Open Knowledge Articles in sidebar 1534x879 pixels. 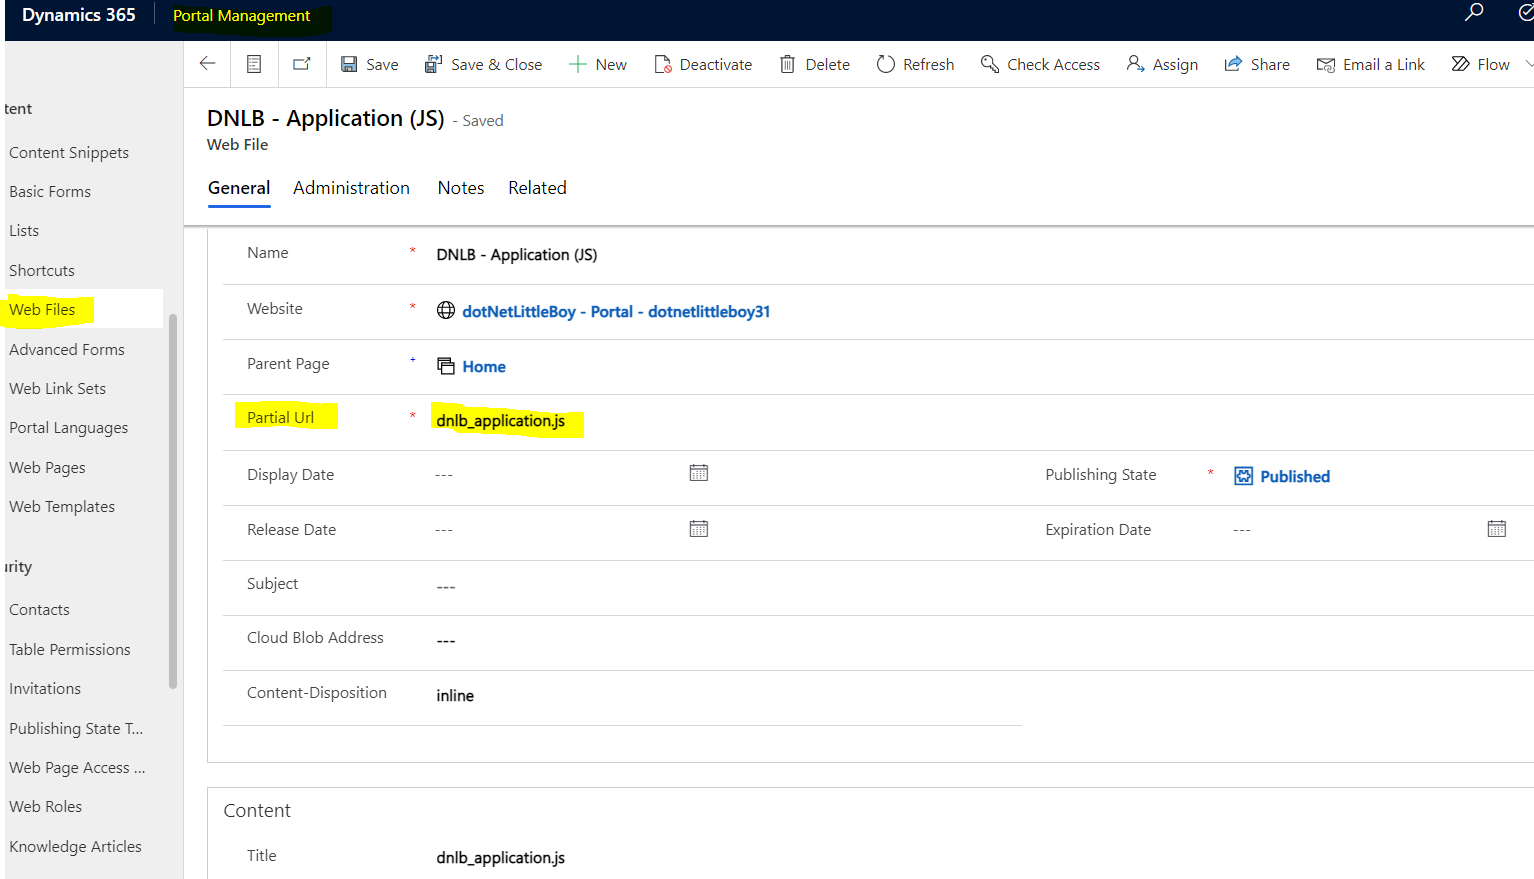tap(76, 847)
